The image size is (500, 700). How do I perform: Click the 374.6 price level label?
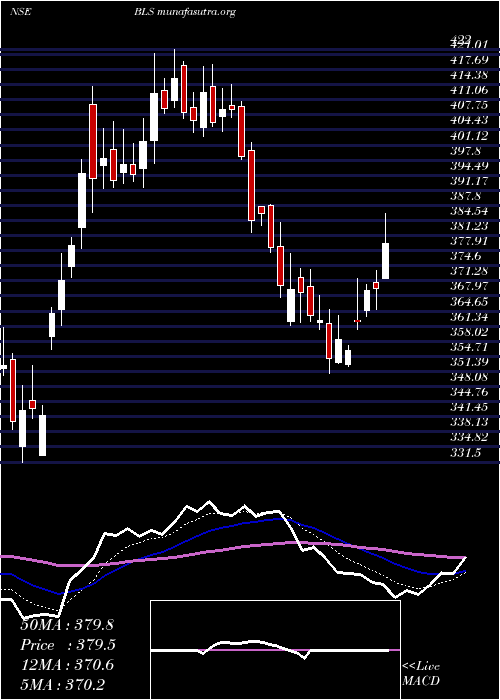click(x=466, y=256)
